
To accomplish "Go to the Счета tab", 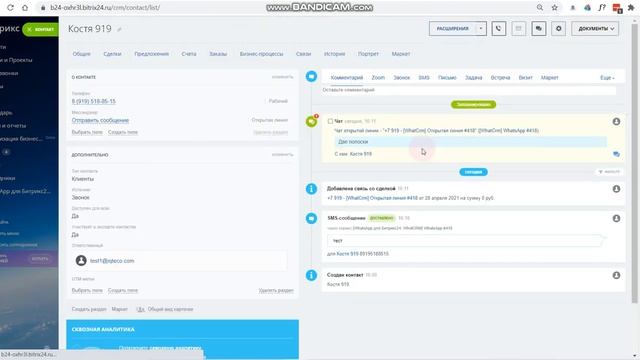I will (189, 54).
